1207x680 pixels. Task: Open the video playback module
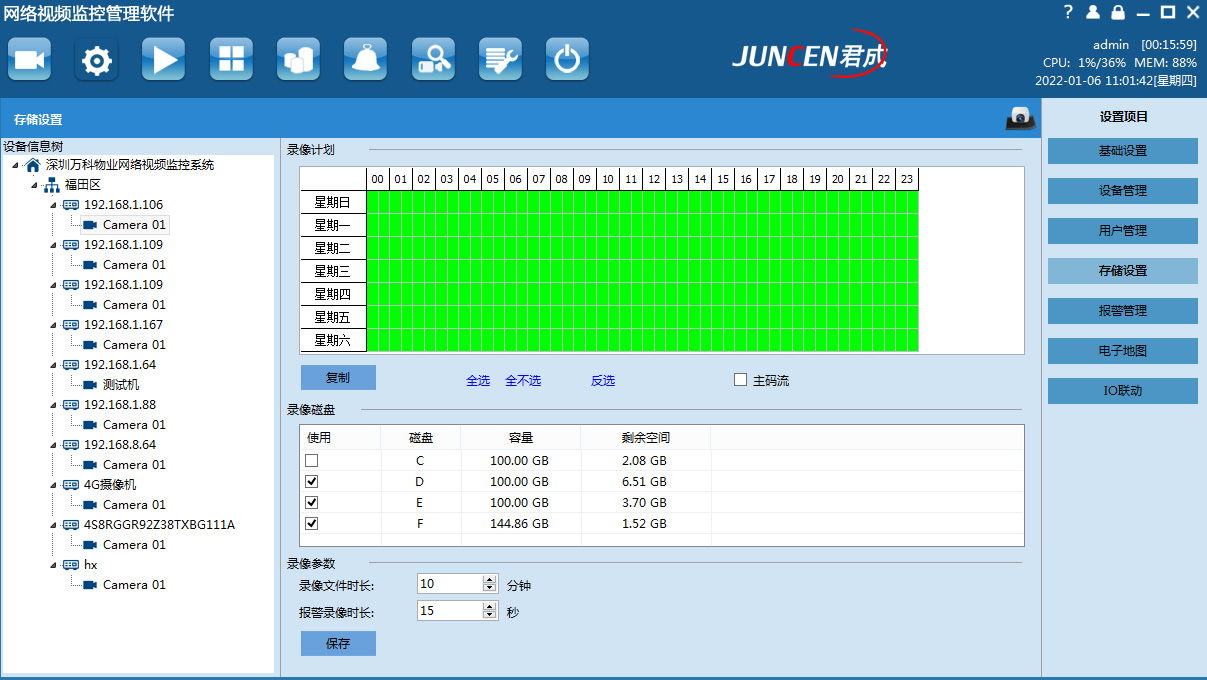(x=163, y=60)
